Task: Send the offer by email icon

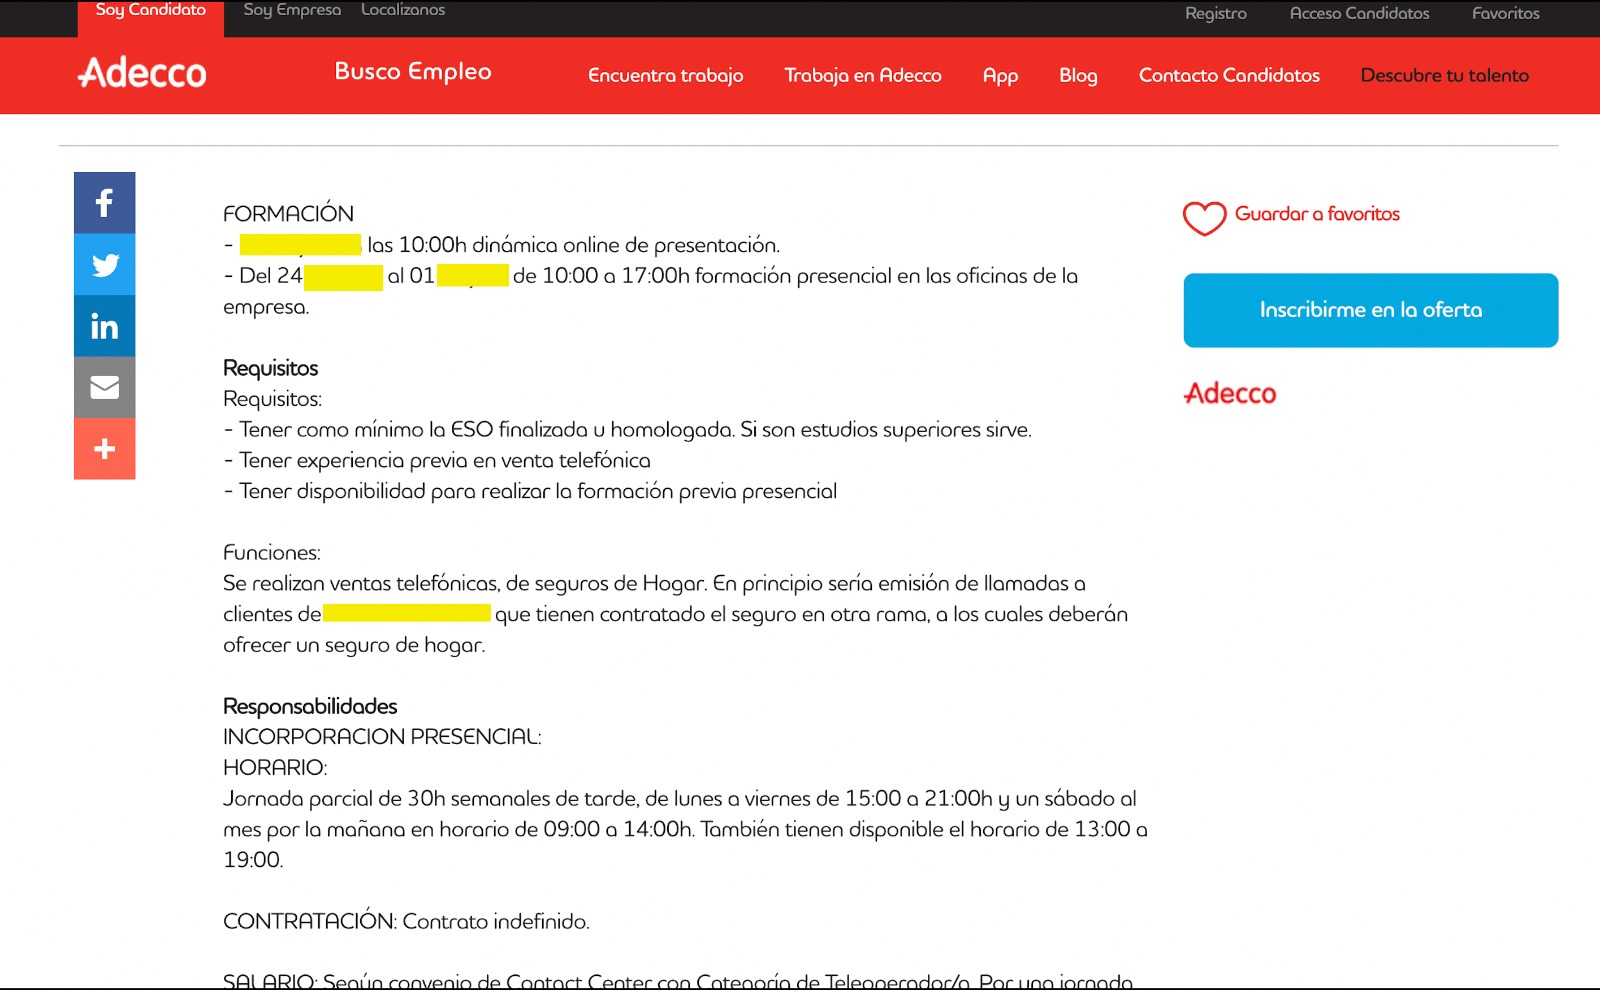Action: 104,387
